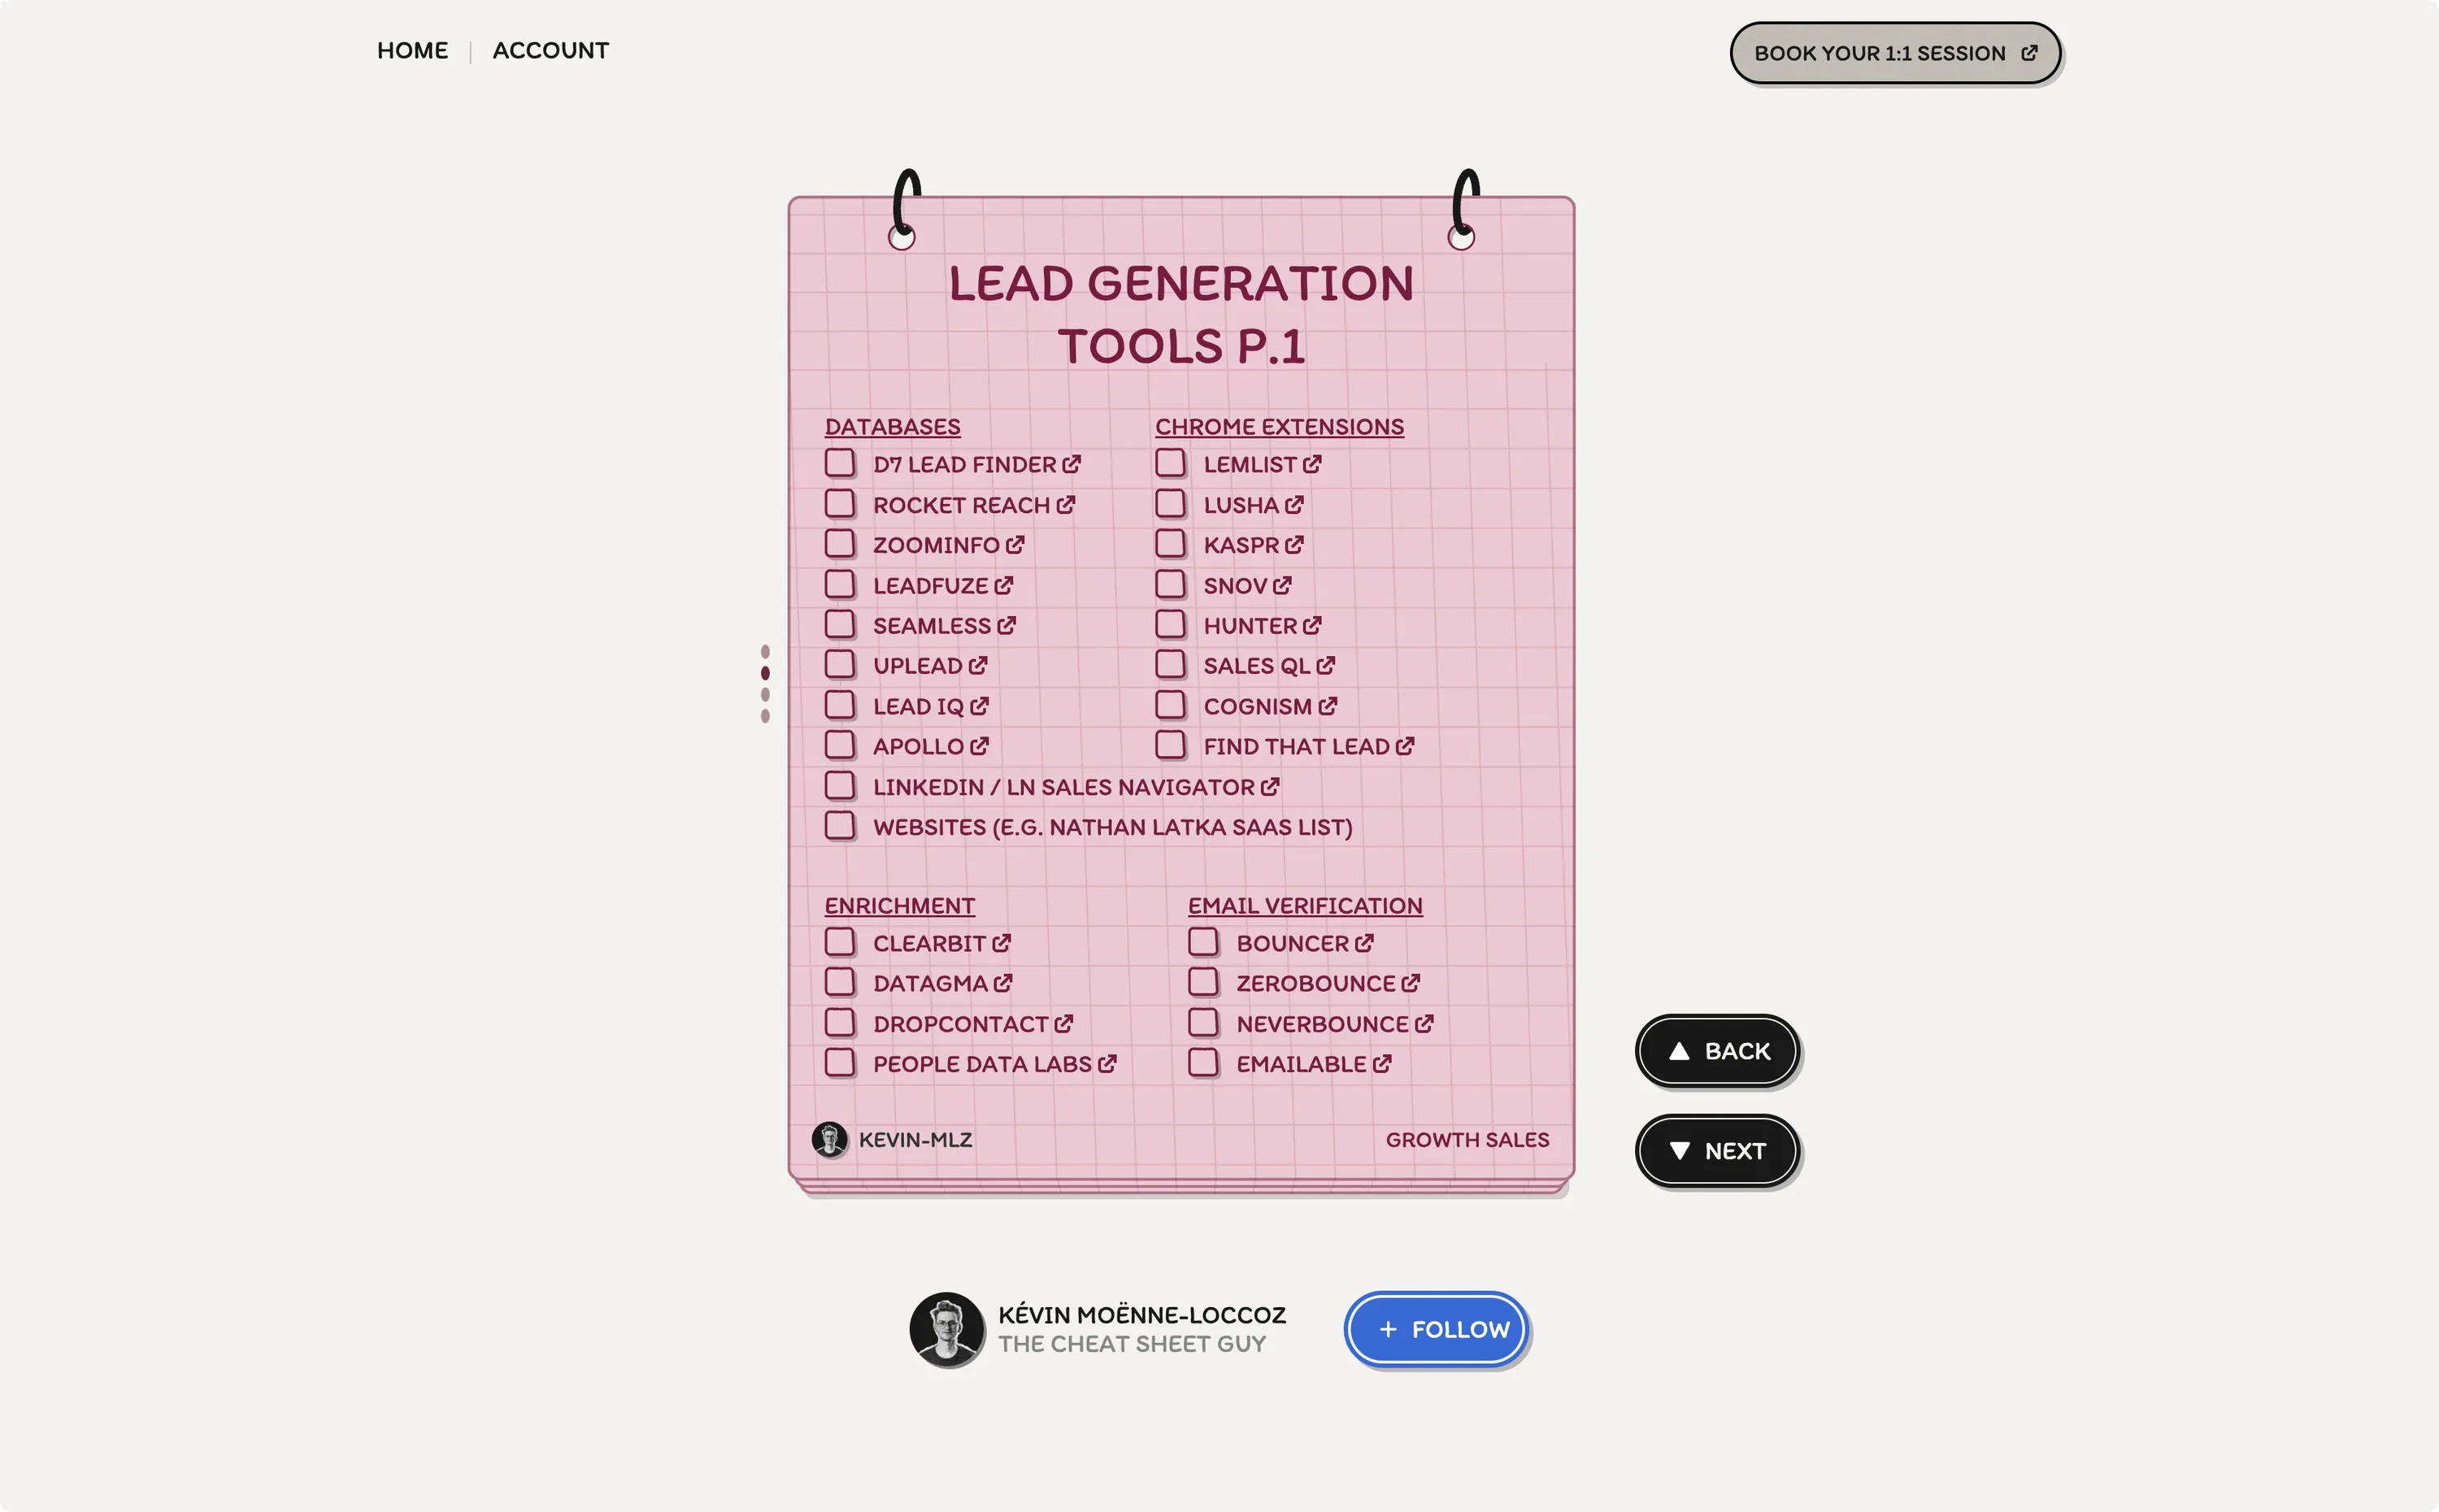The image size is (2439, 1512).
Task: Check the ZoomInfo checkbox
Action: [x=839, y=543]
